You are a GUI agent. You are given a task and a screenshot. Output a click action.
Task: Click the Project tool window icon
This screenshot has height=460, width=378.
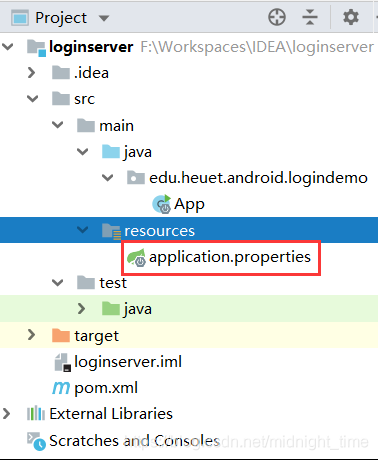point(20,18)
